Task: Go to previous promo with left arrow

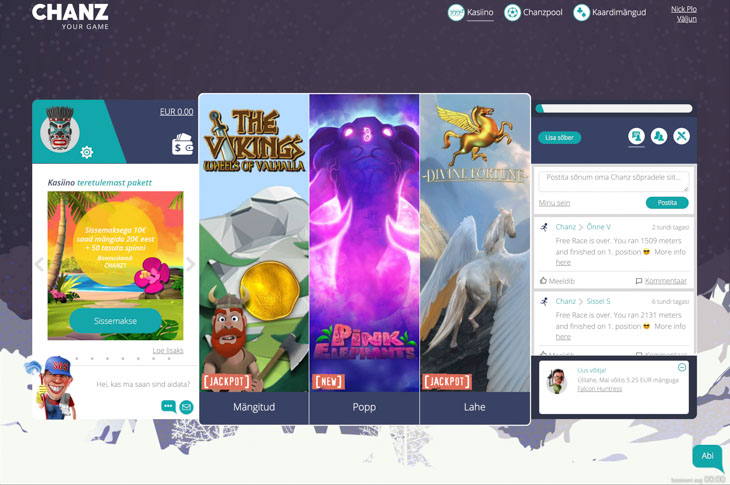Action: point(40,264)
